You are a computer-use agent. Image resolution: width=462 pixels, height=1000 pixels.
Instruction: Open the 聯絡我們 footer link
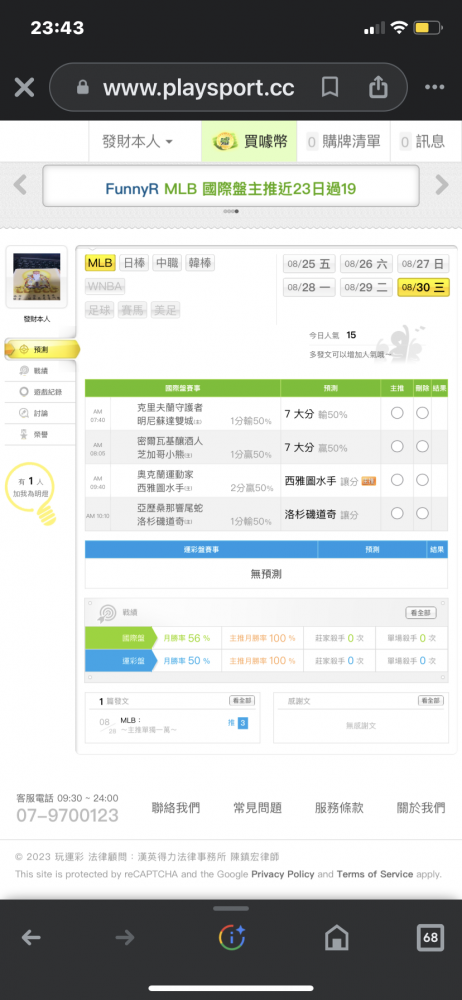(175, 807)
